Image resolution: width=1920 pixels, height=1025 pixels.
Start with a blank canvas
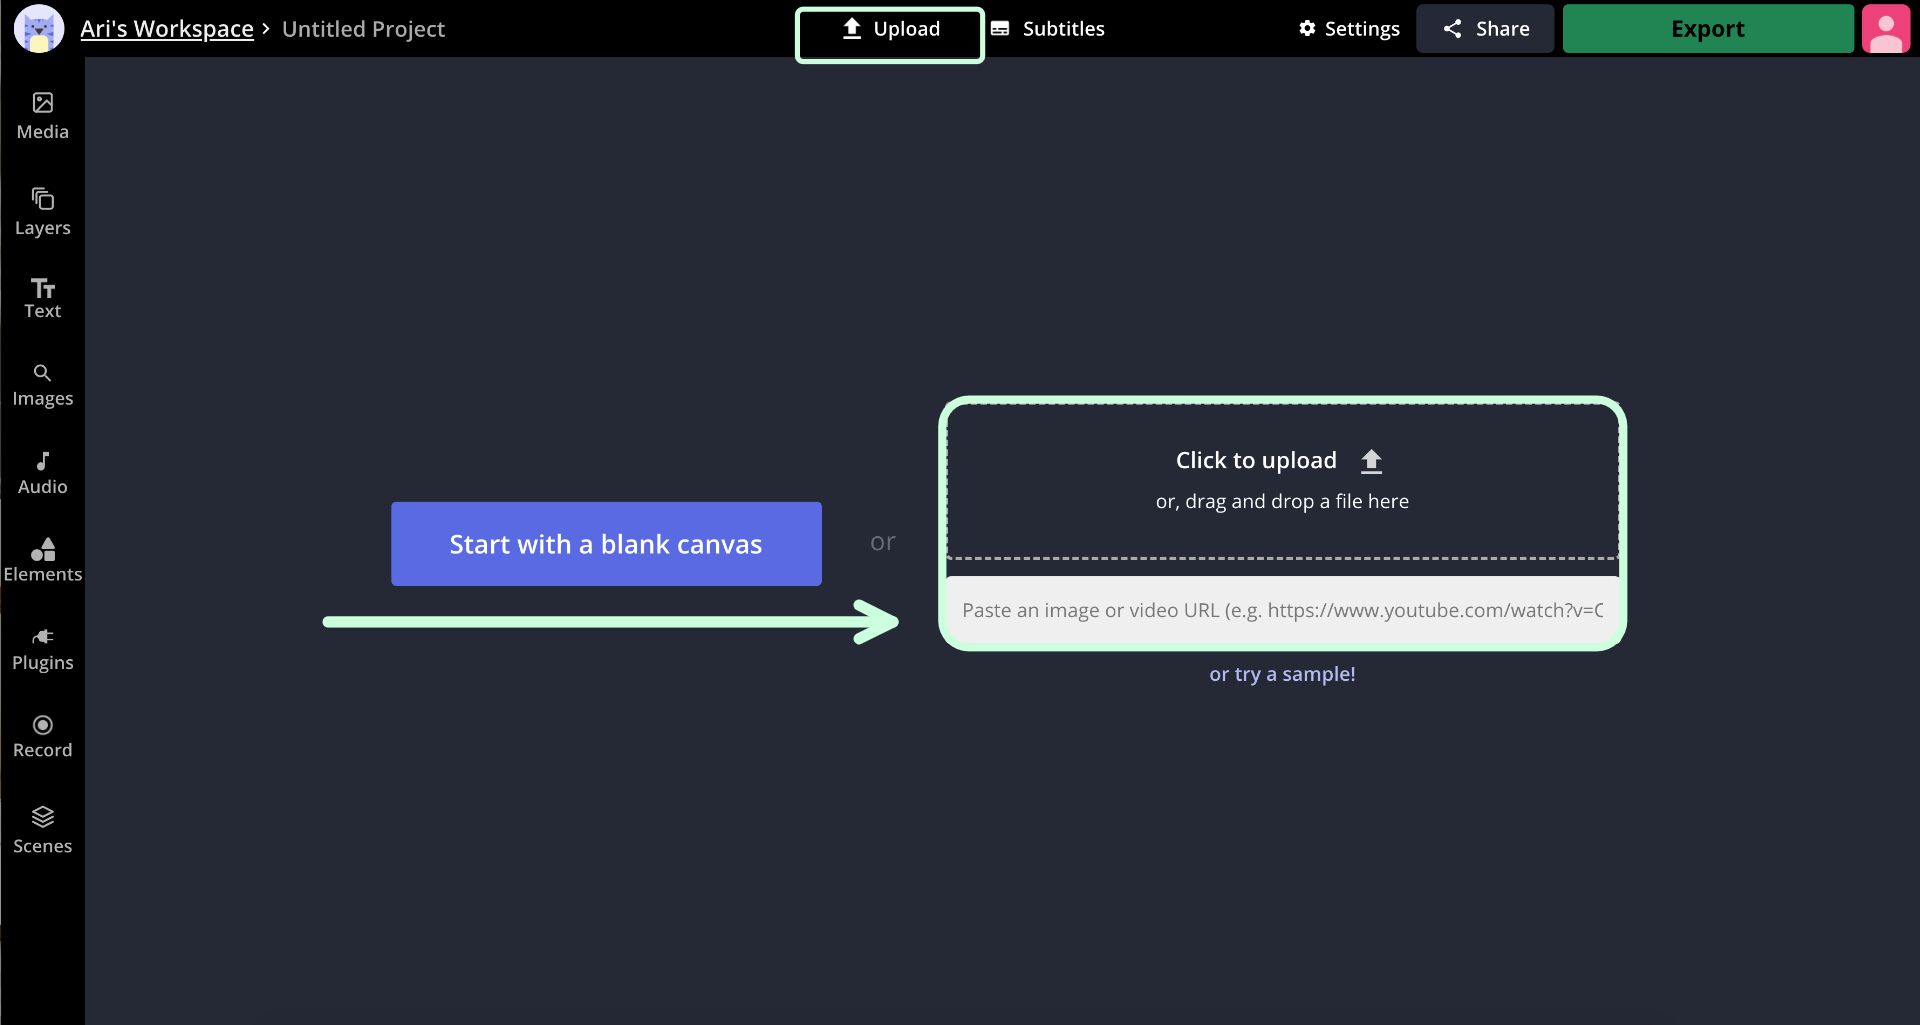tap(606, 544)
